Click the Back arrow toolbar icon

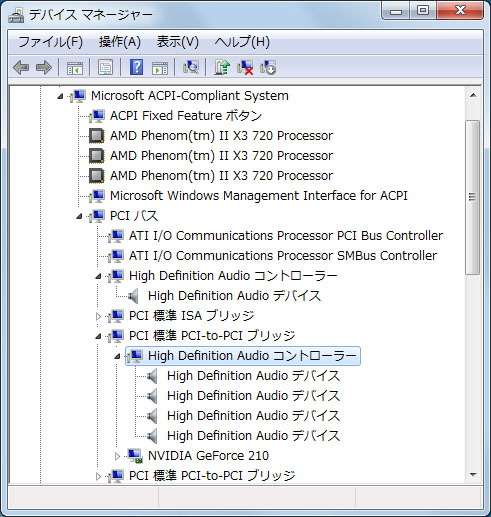click(x=21, y=67)
